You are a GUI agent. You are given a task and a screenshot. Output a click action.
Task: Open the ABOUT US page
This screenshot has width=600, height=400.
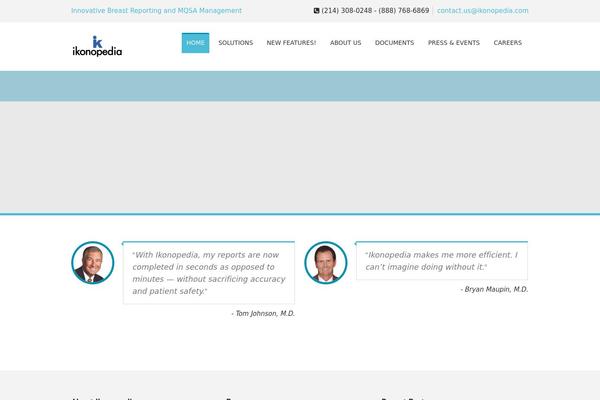coord(346,43)
